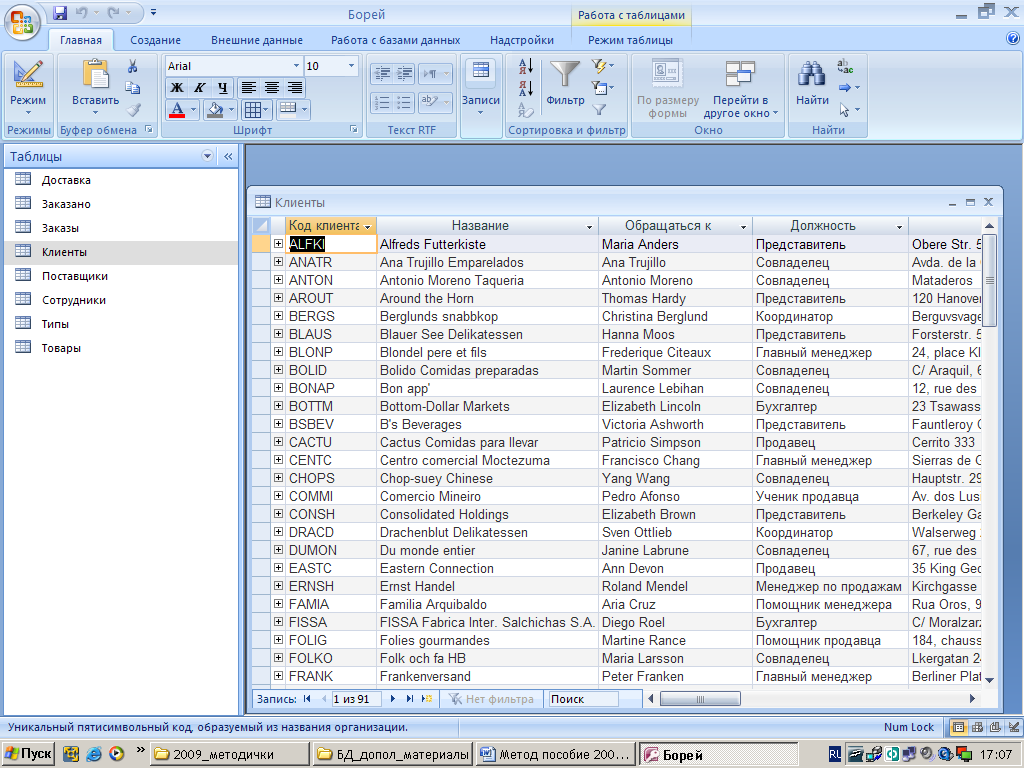Expand the BERGS row subdatasheet
This screenshot has width=1024, height=768.
click(278, 315)
